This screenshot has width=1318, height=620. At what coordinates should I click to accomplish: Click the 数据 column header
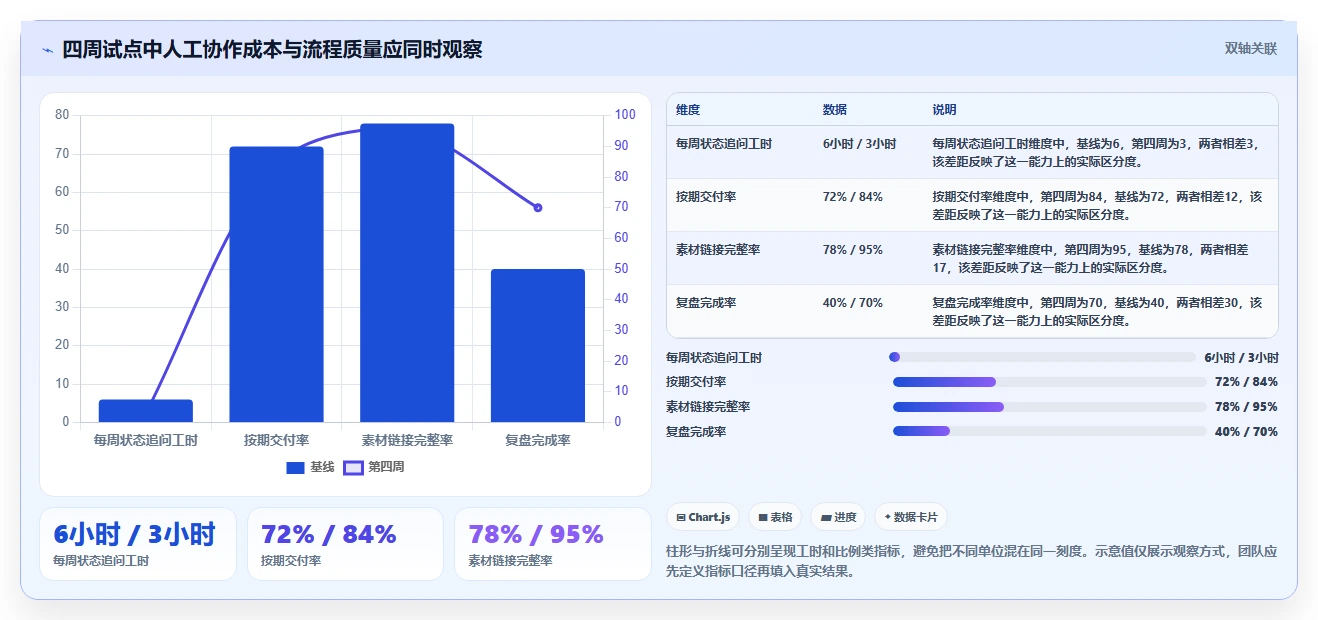click(x=835, y=109)
